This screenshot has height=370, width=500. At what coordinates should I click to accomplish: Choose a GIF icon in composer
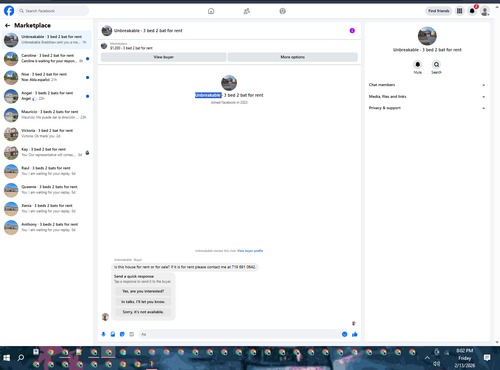tap(132, 334)
